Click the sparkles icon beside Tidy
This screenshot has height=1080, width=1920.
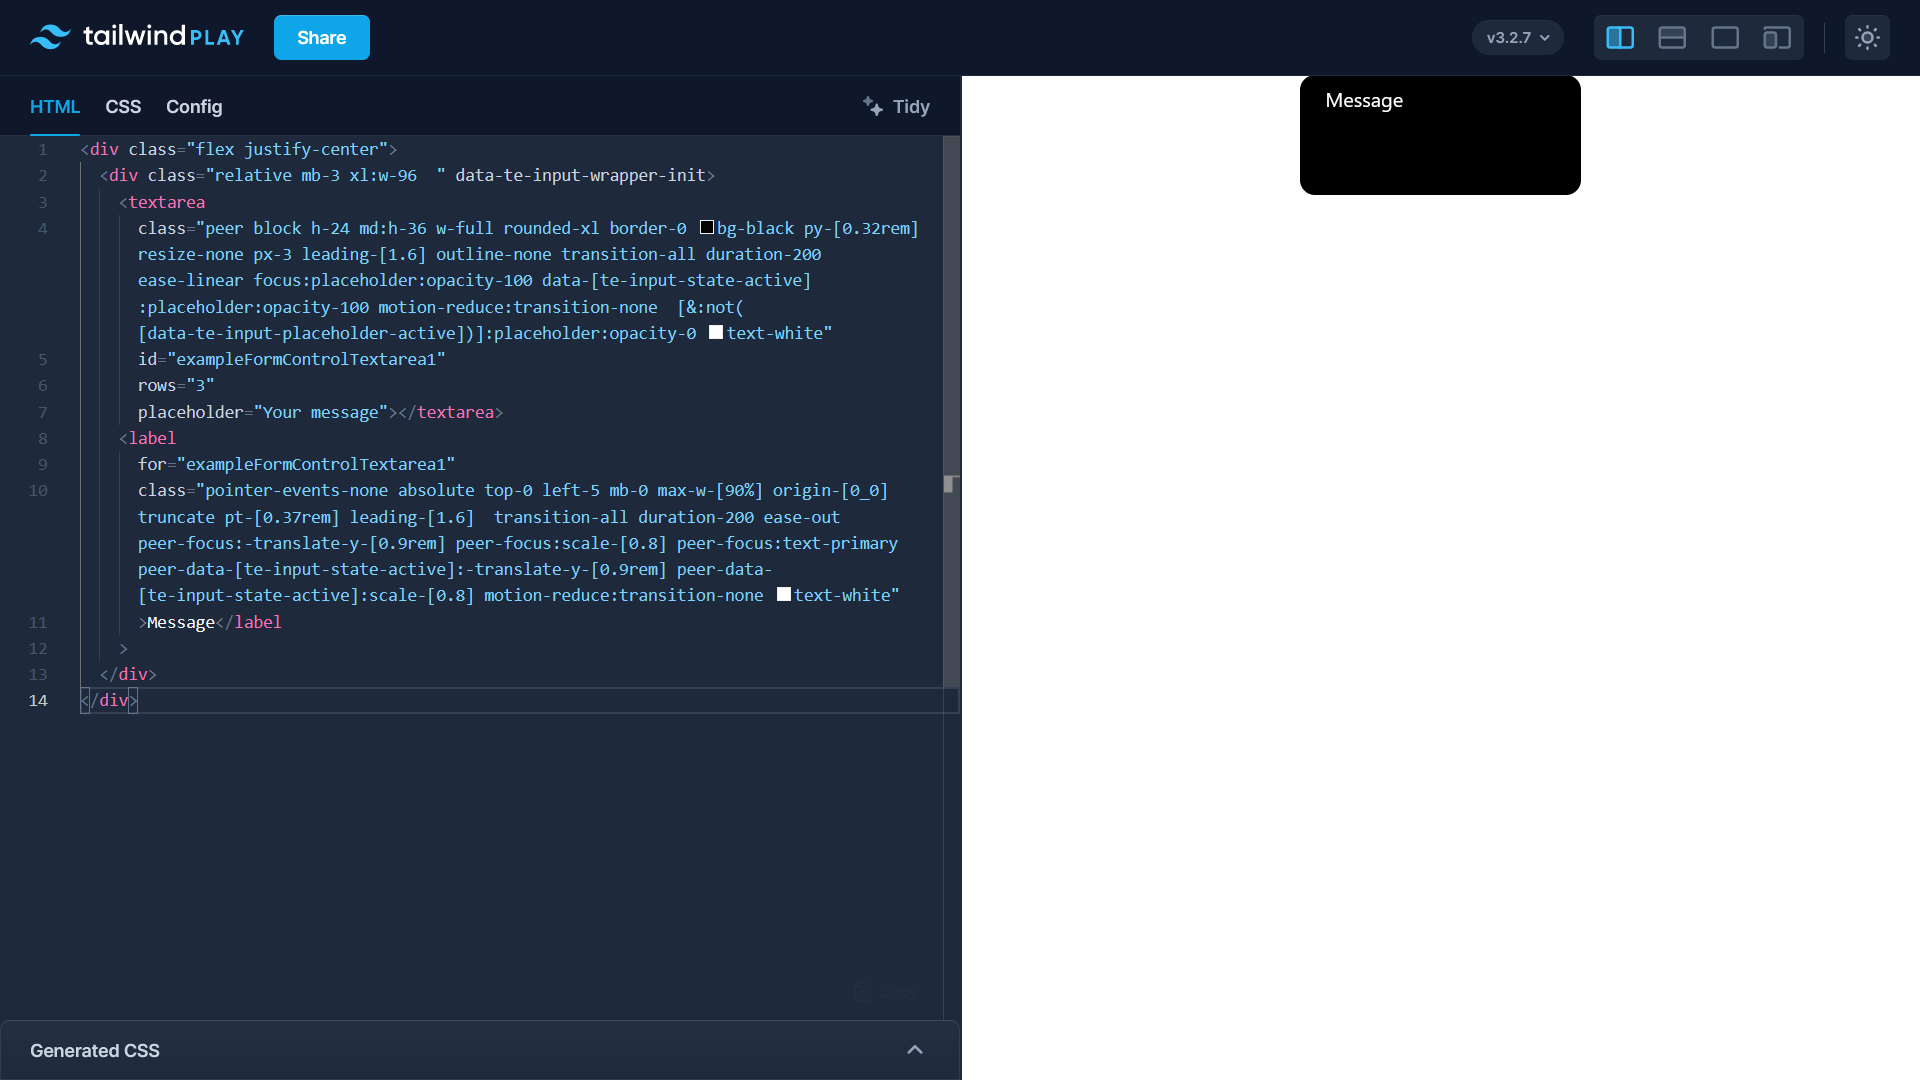coord(871,106)
